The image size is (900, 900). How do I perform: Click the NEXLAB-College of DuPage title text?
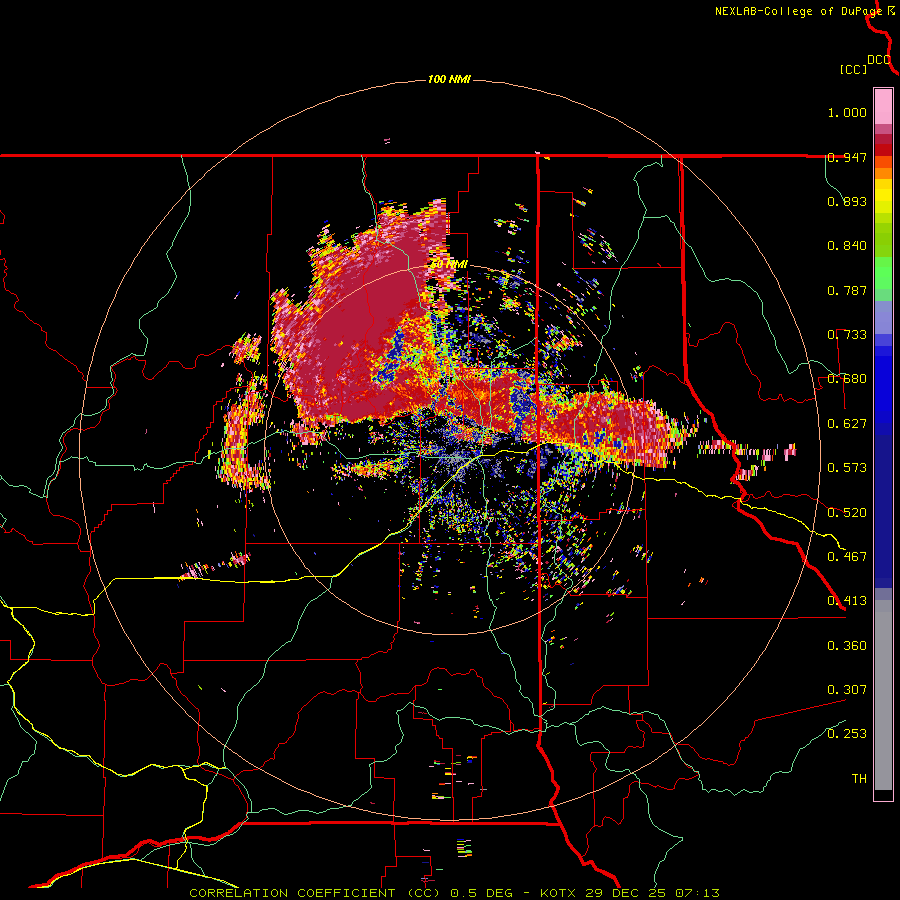tap(798, 11)
